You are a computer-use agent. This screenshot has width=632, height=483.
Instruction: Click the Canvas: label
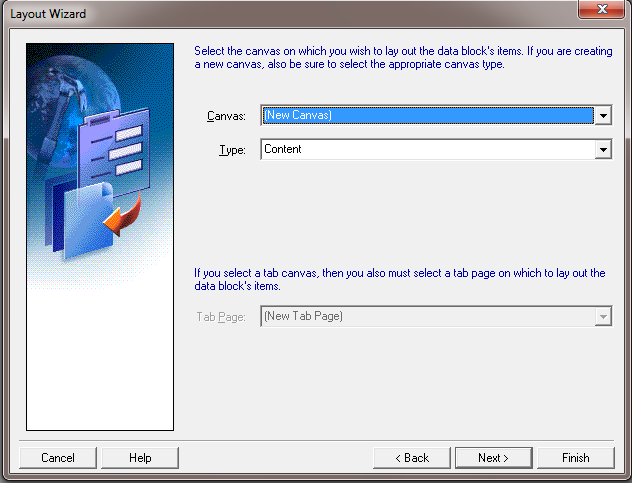tap(226, 116)
